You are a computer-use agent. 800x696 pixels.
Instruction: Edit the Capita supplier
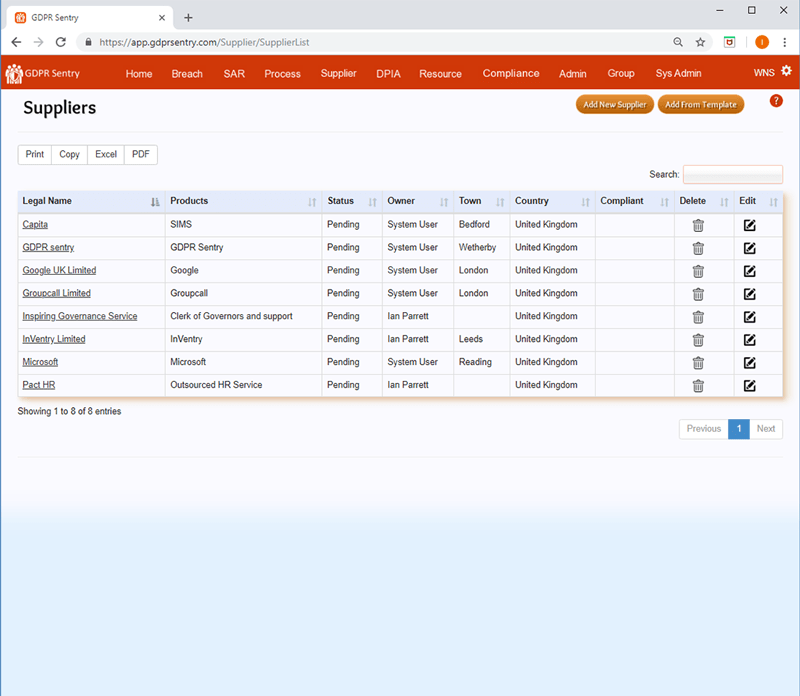749,225
